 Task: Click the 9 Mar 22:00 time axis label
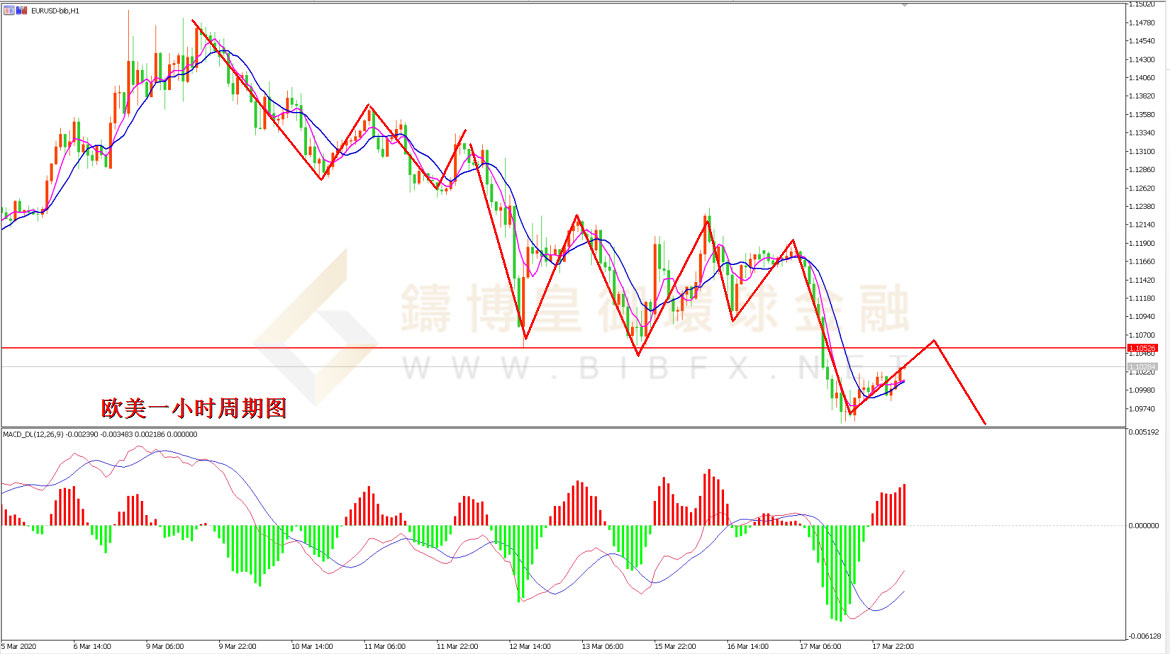click(237, 646)
